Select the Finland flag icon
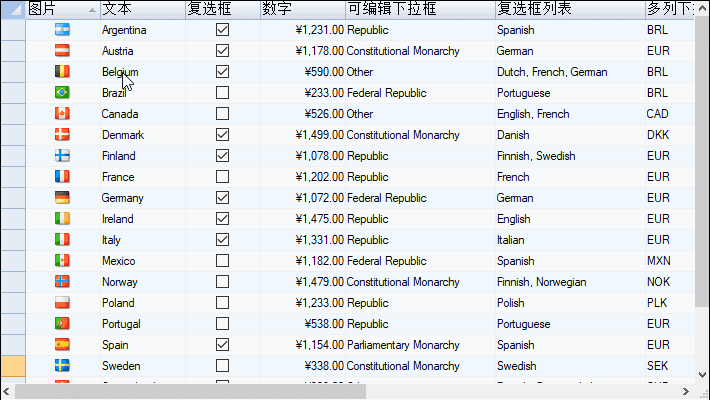Screen dimensions: 710x400 pyautogui.click(x=62, y=156)
